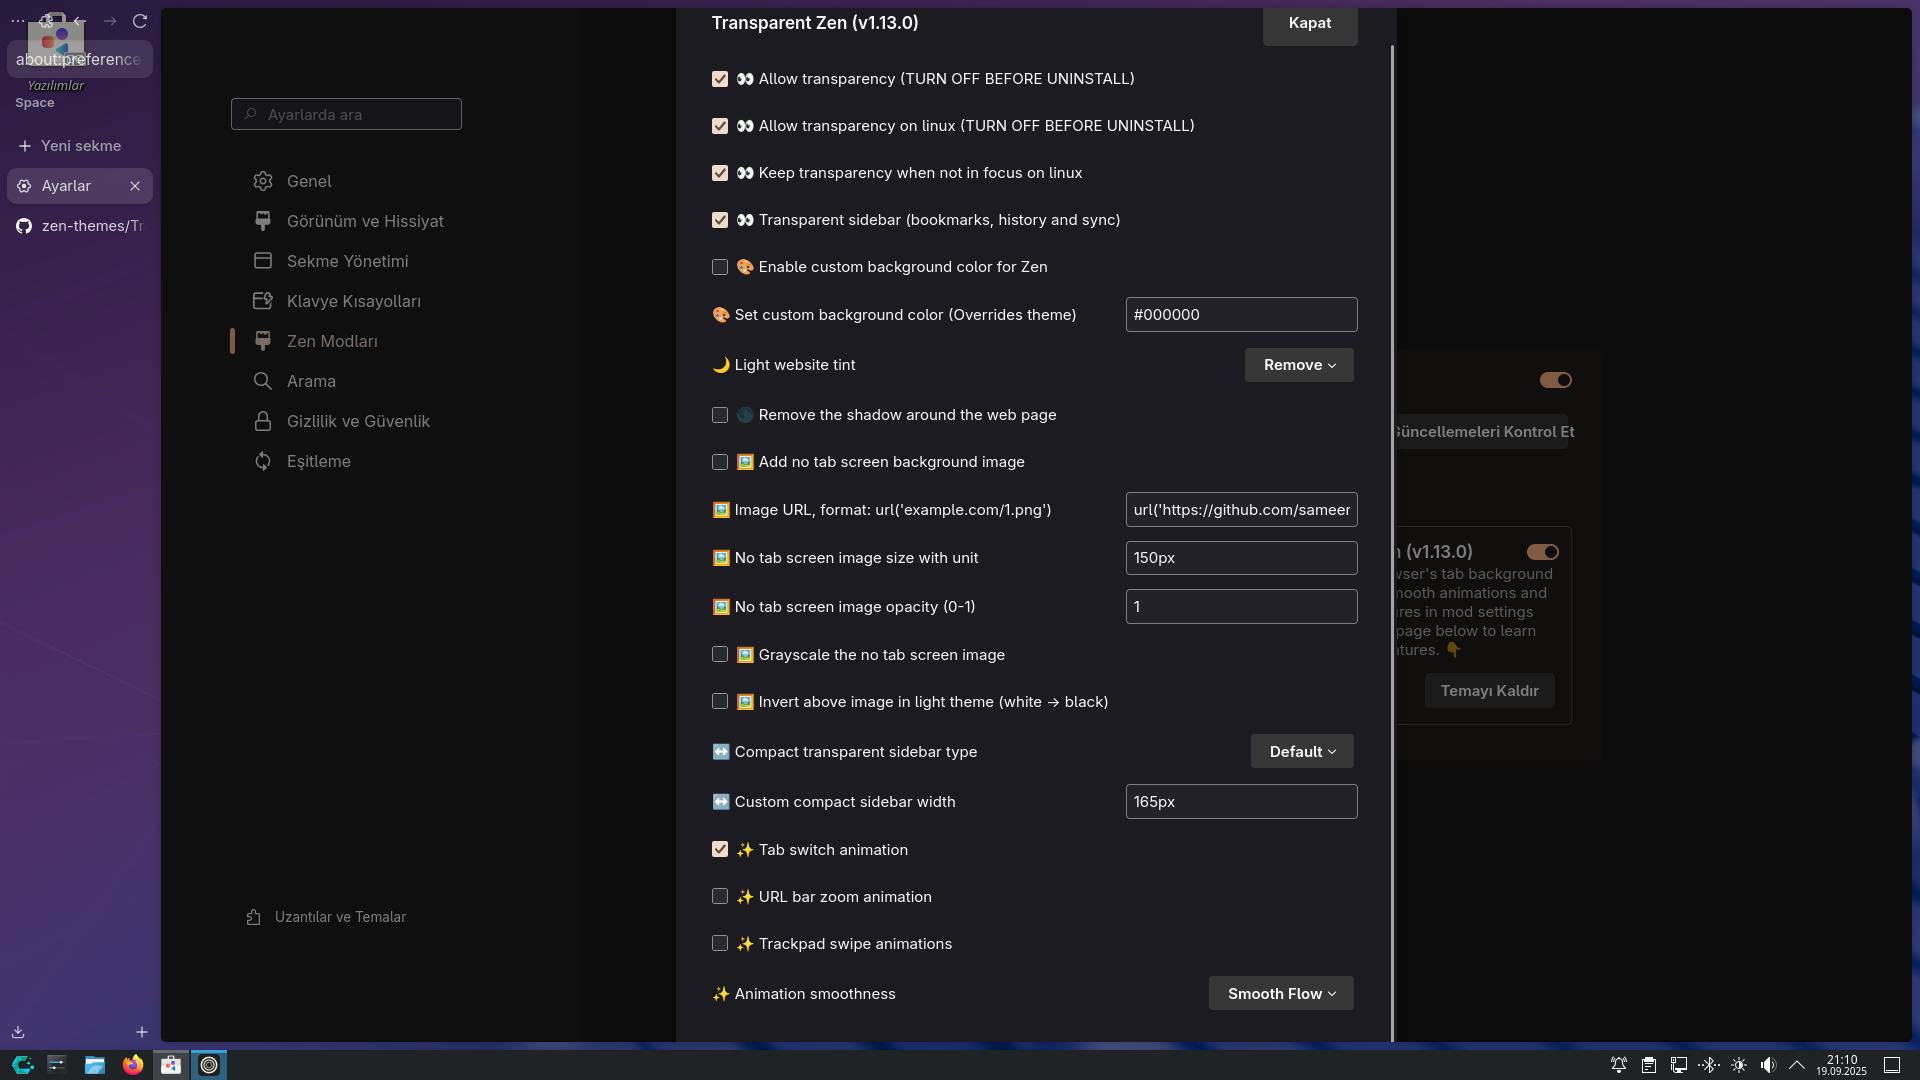Switch to the zen-themes GitHub tab
The height and width of the screenshot is (1080, 1920).
[80, 226]
